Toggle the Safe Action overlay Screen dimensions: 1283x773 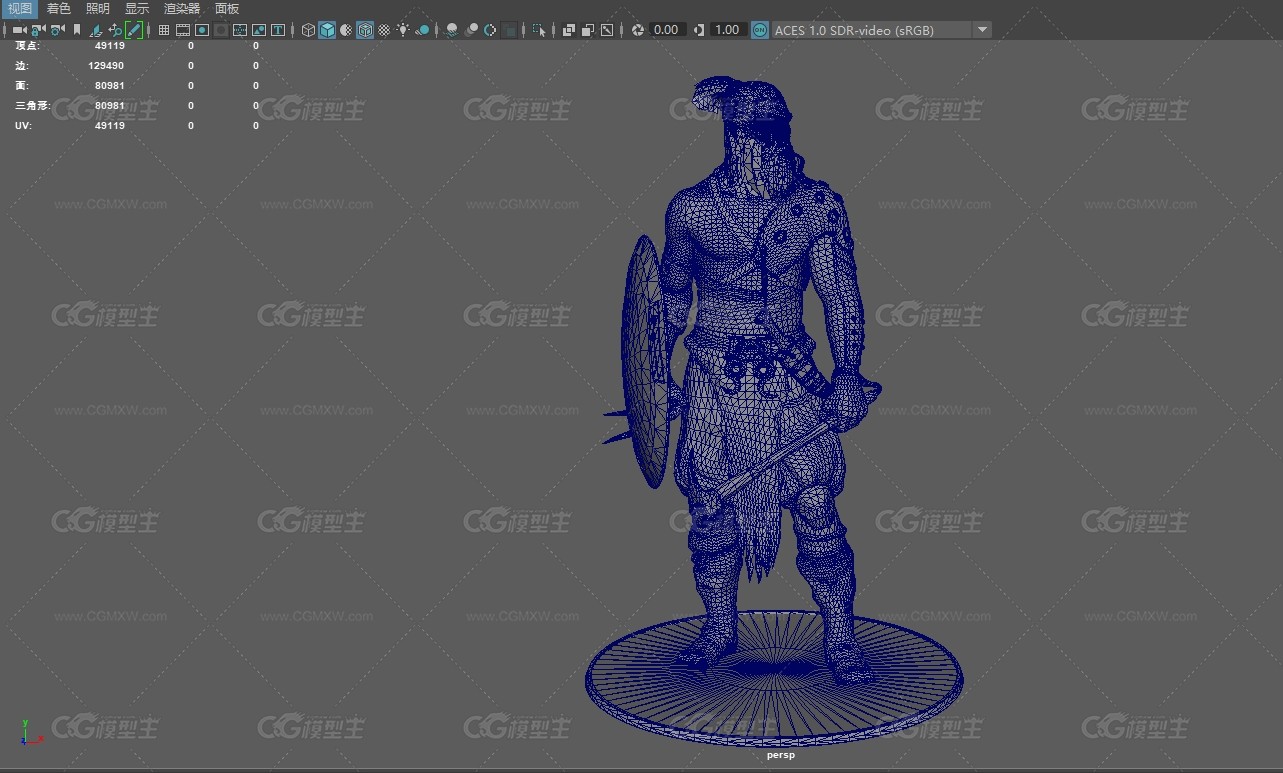pos(259,30)
